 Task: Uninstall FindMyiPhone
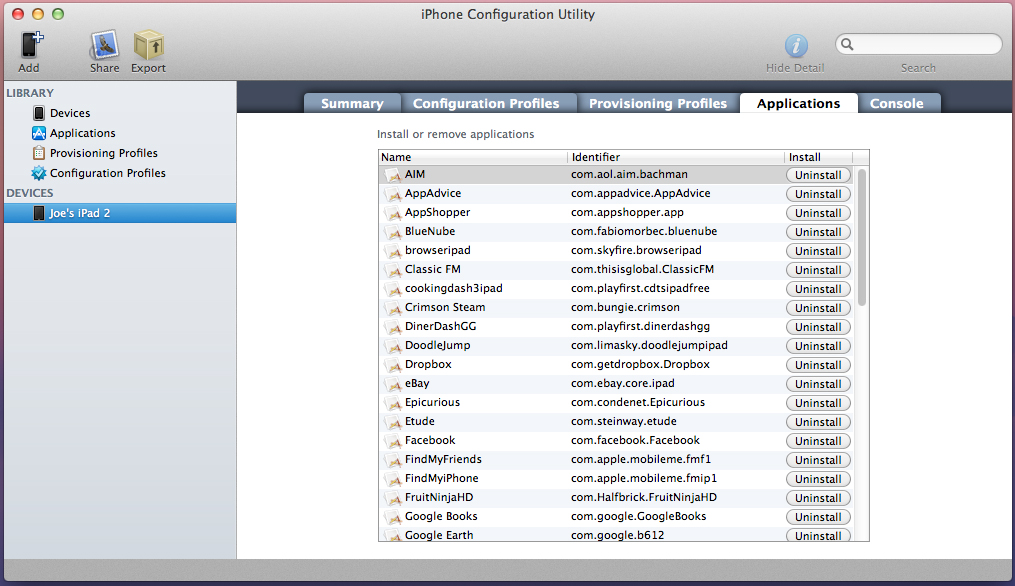818,479
